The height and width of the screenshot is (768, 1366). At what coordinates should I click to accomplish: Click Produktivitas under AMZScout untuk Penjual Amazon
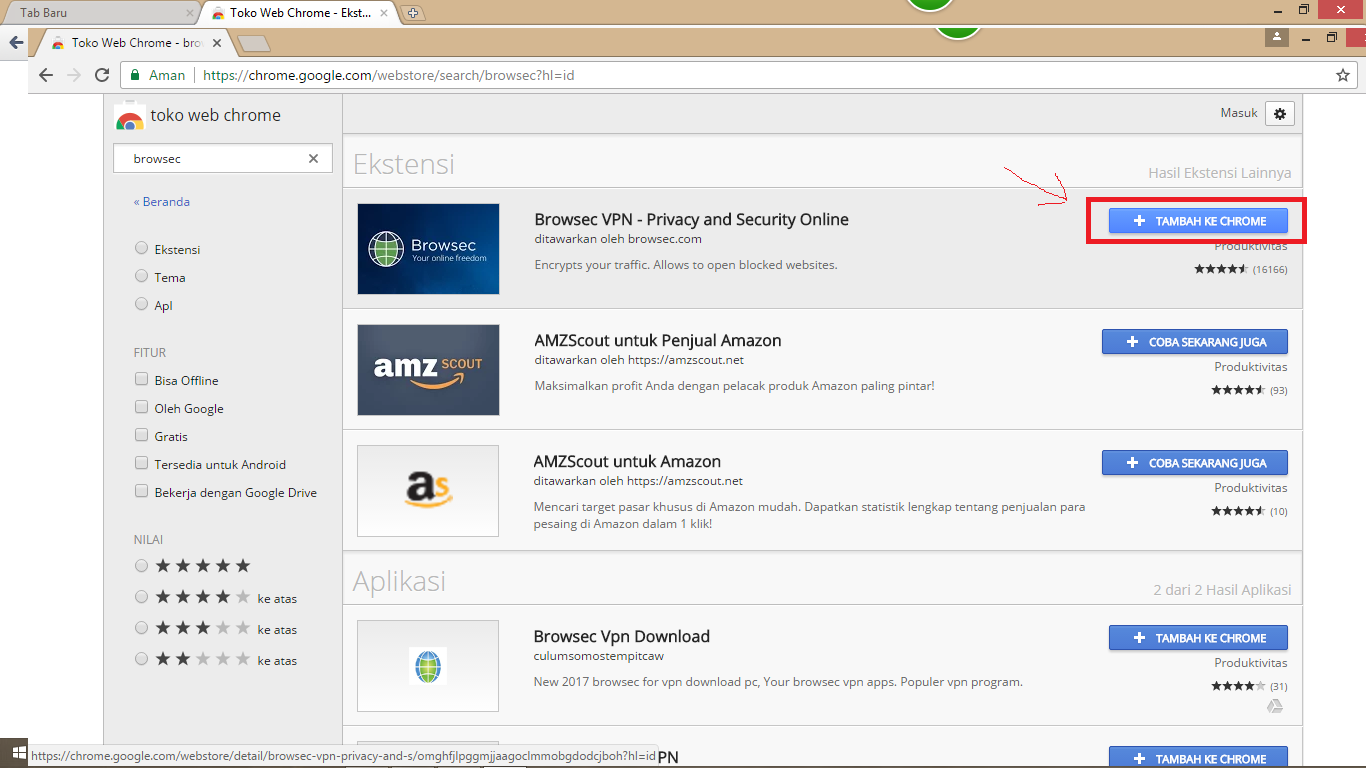[x=1251, y=367]
